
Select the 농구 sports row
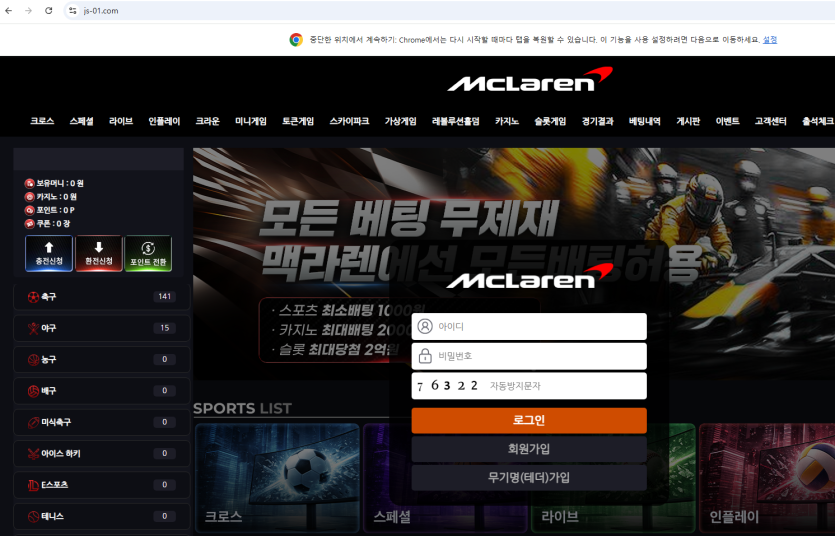[x=102, y=359]
